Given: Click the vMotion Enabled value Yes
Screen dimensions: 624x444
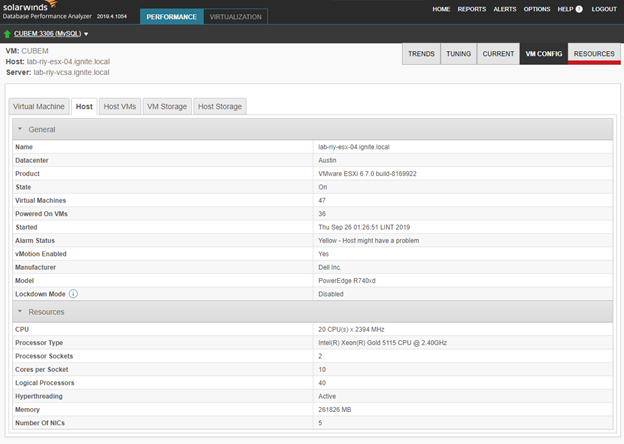Looking at the screenshot, I should pyautogui.click(x=324, y=254).
